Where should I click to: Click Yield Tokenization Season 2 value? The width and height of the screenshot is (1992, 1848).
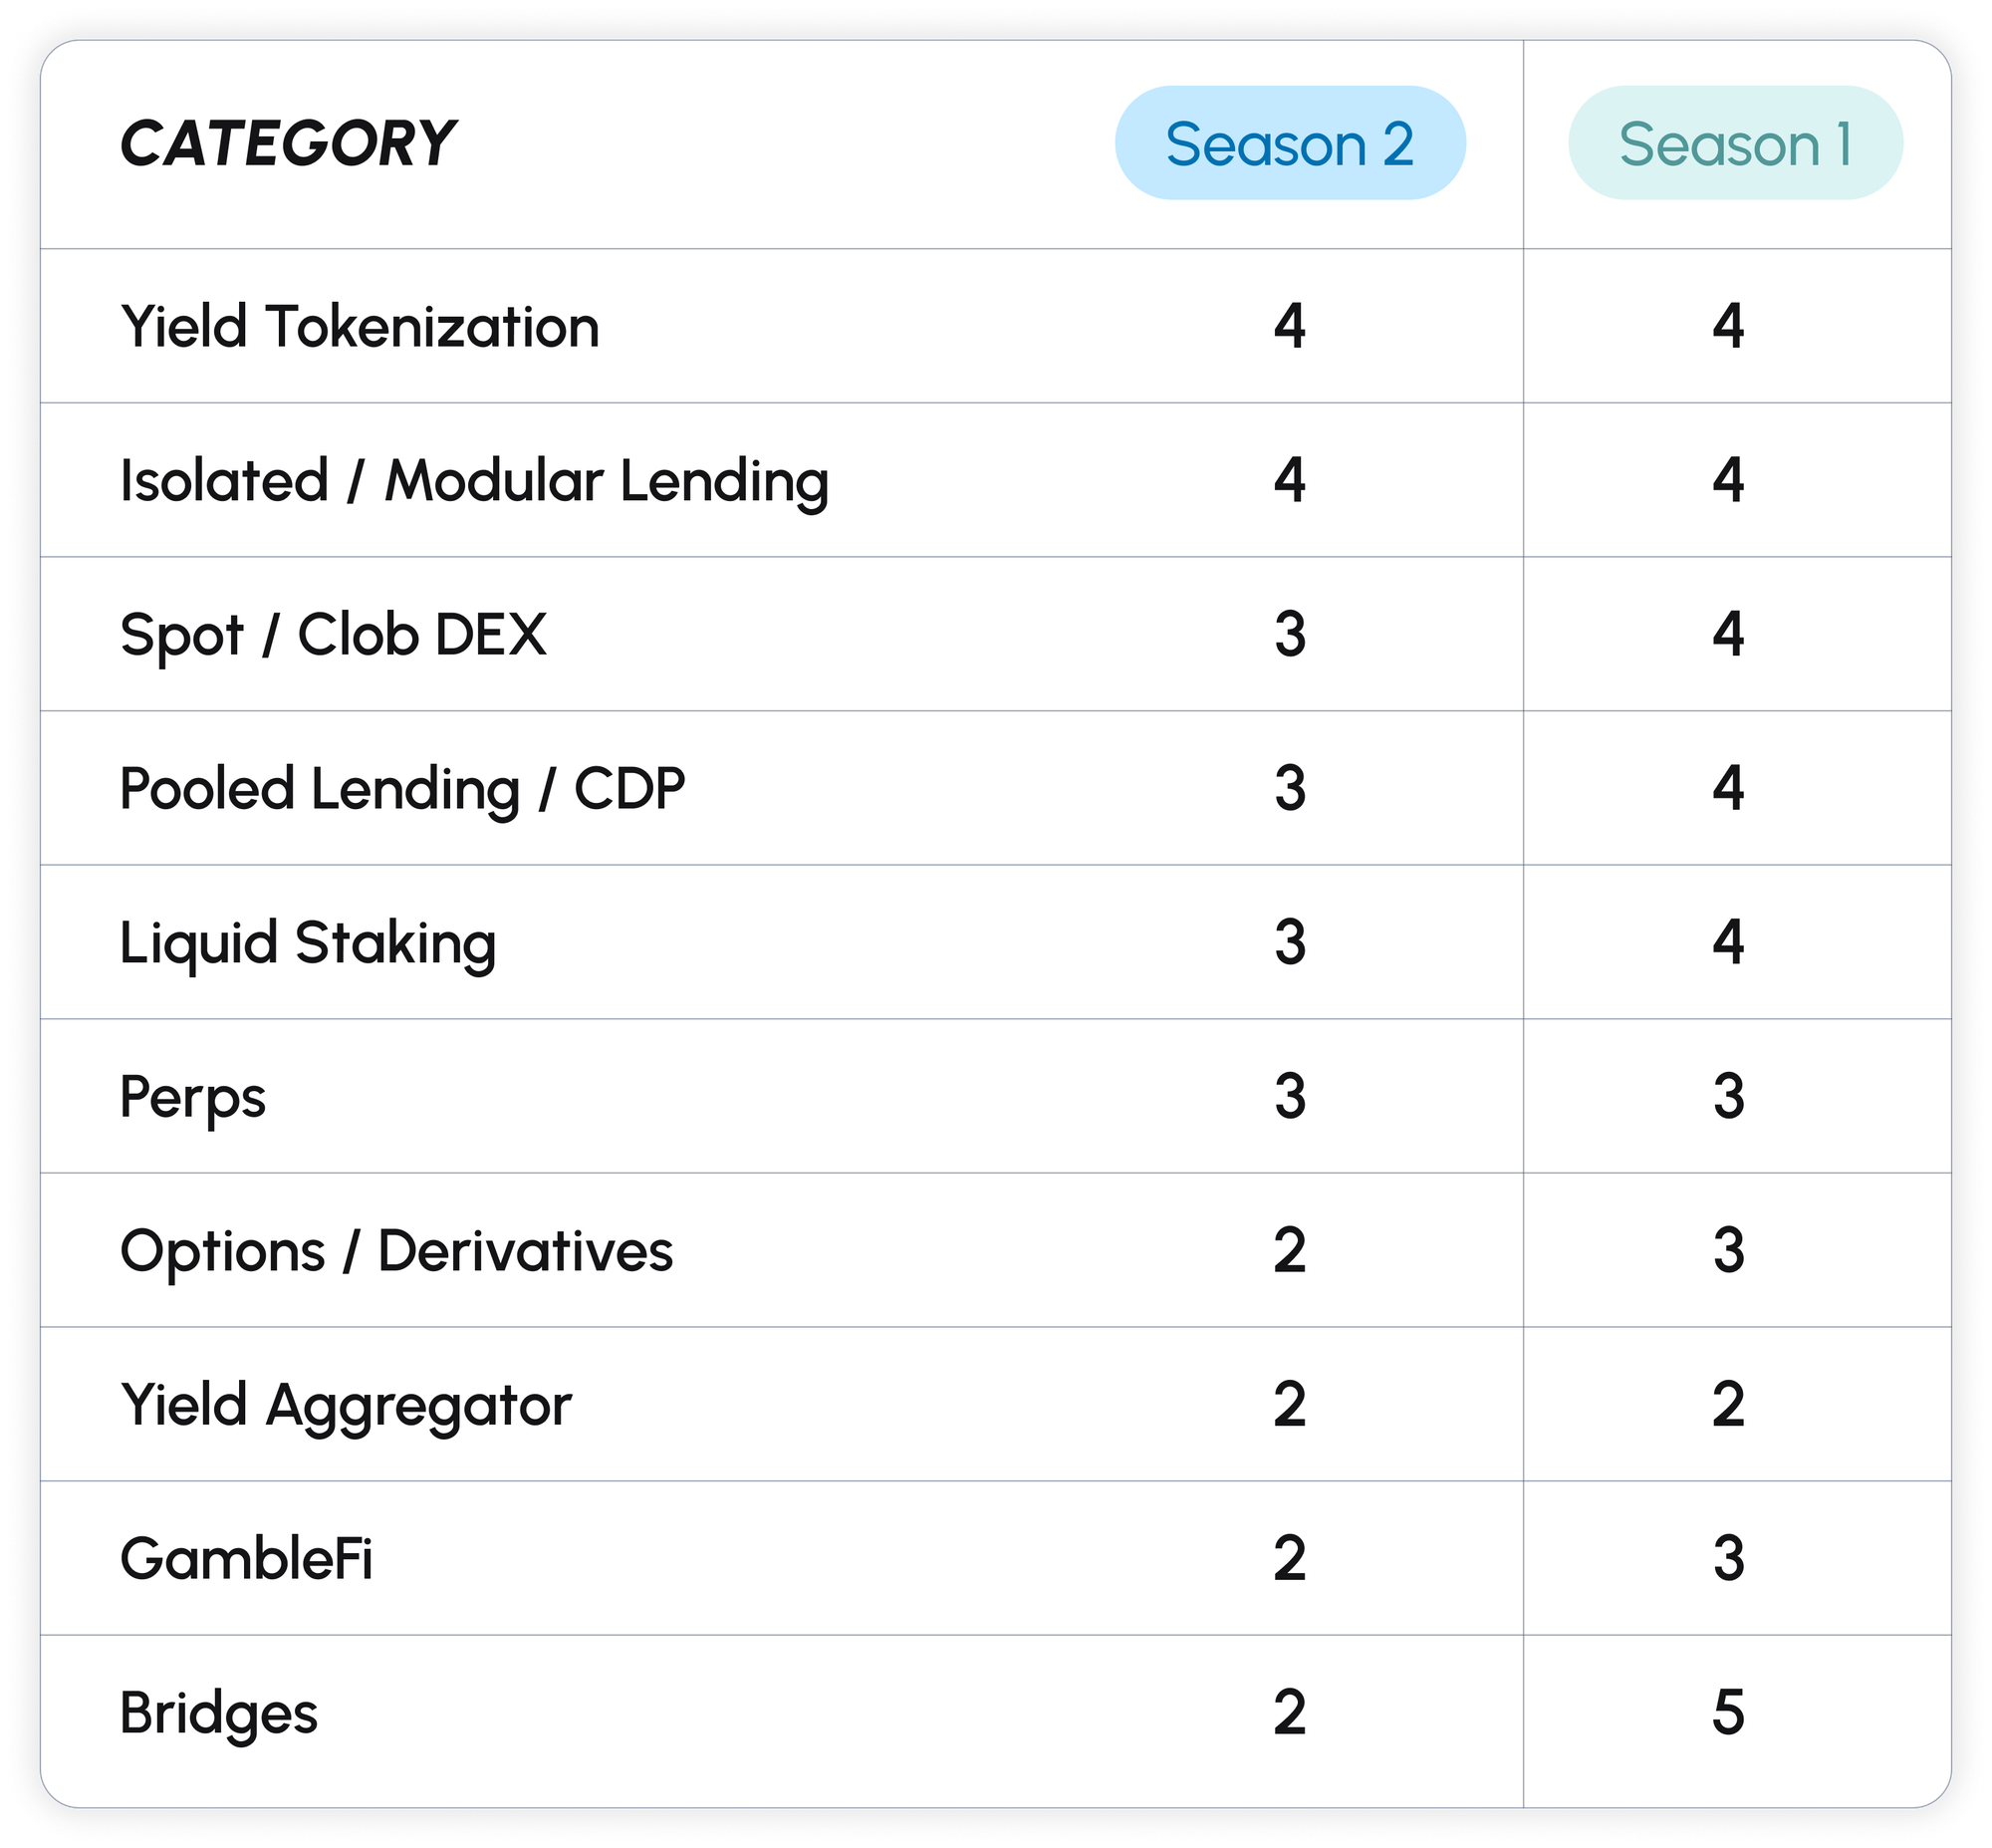click(x=1289, y=327)
